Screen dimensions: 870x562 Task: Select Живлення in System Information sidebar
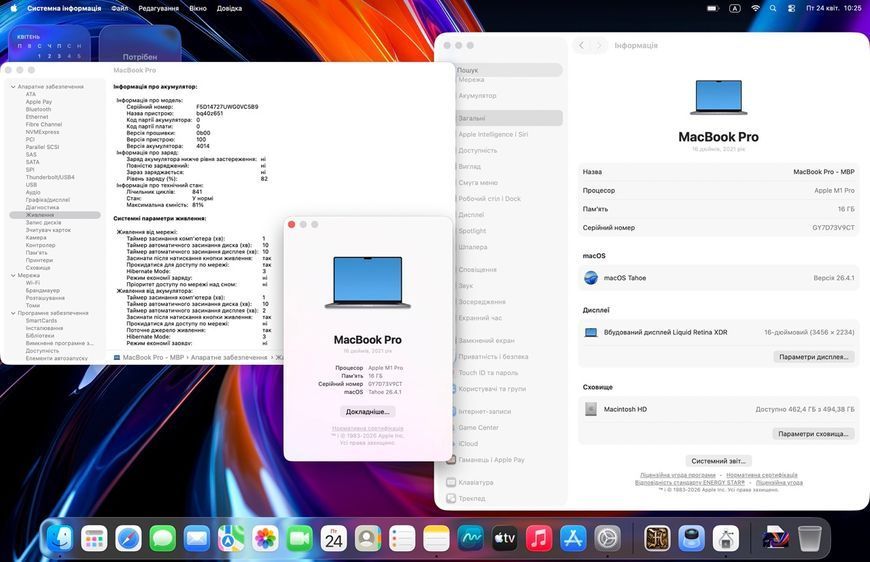pos(55,215)
